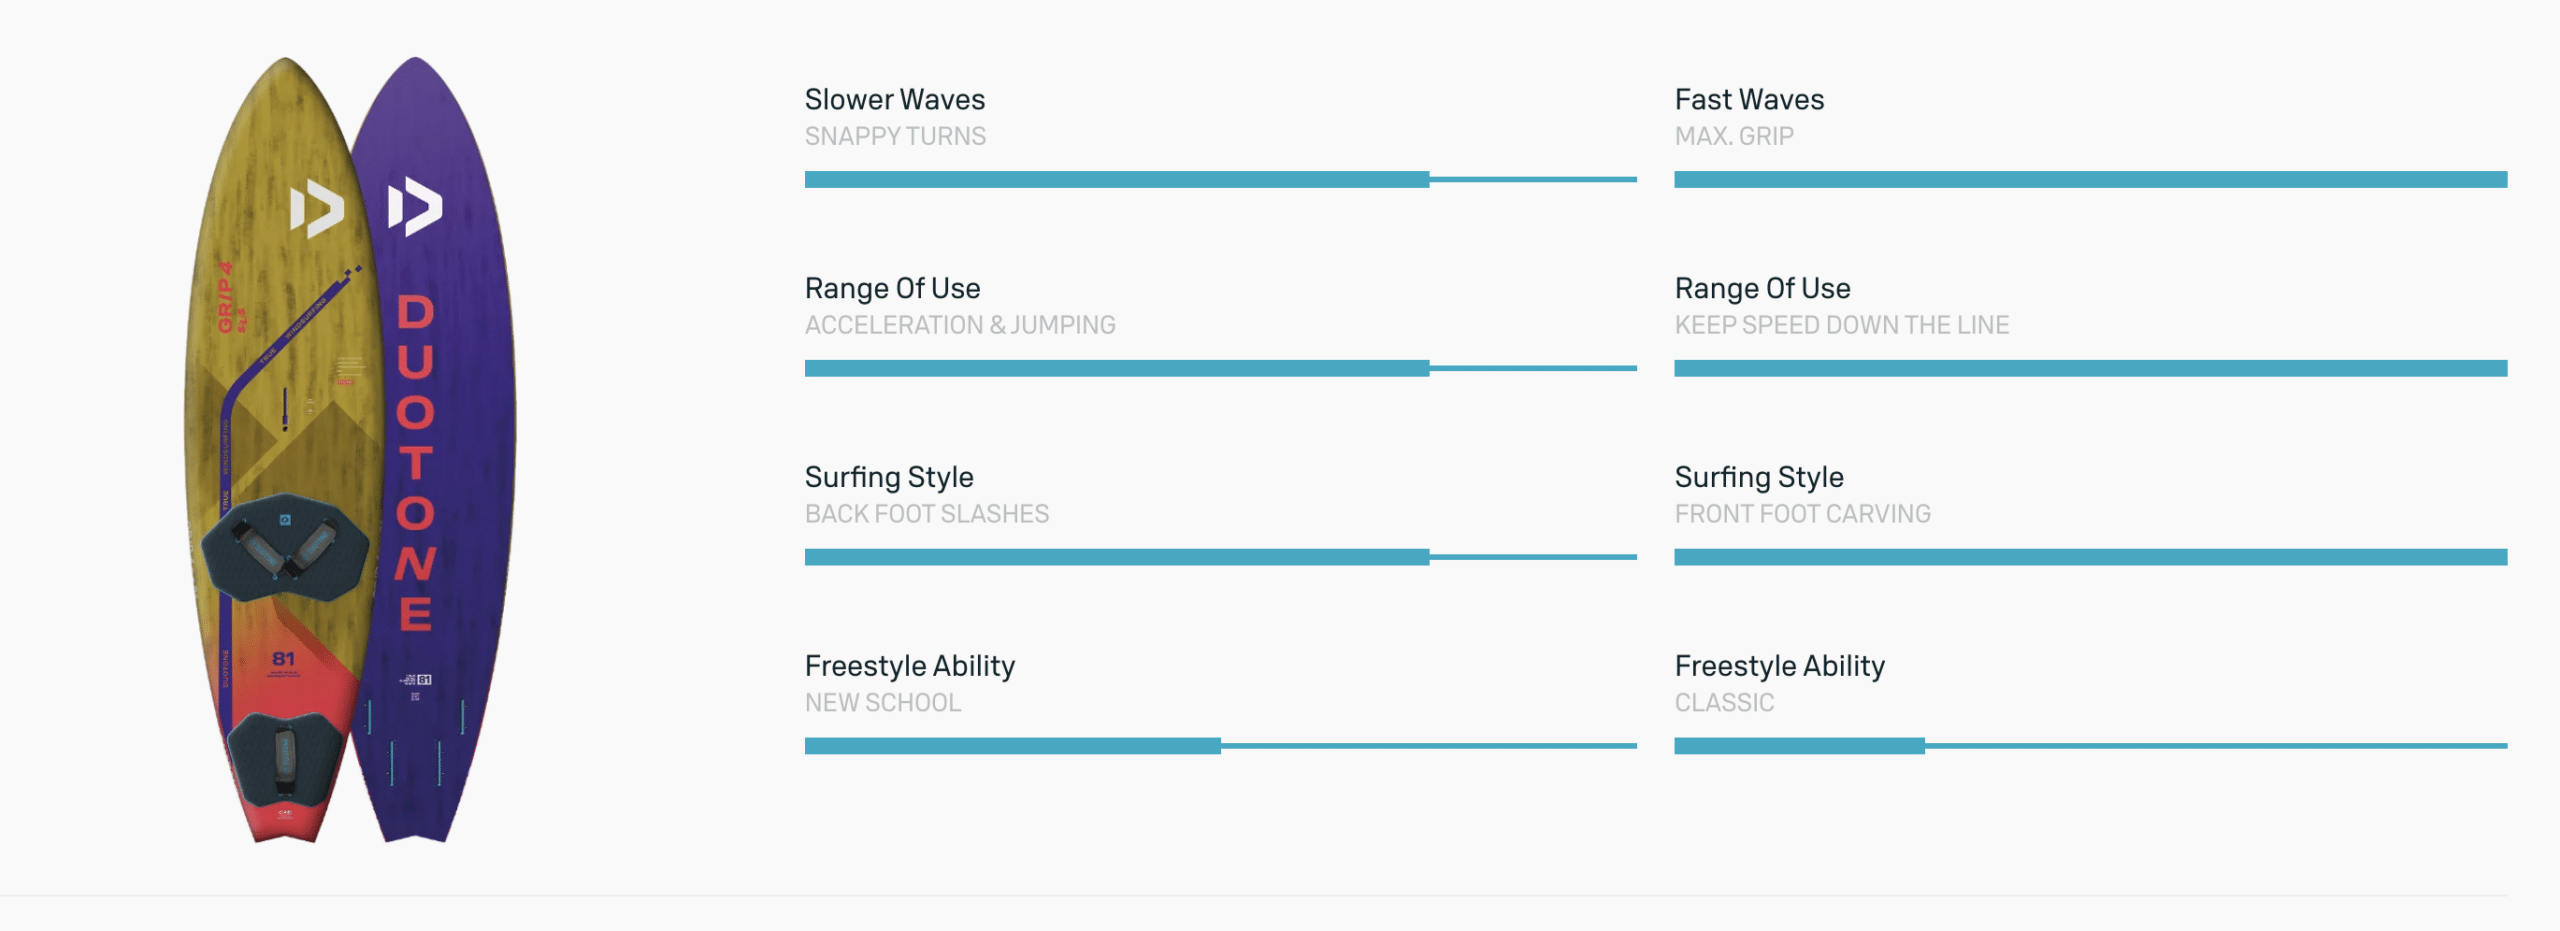Click the New School freestyle rating bar

coord(1220,746)
